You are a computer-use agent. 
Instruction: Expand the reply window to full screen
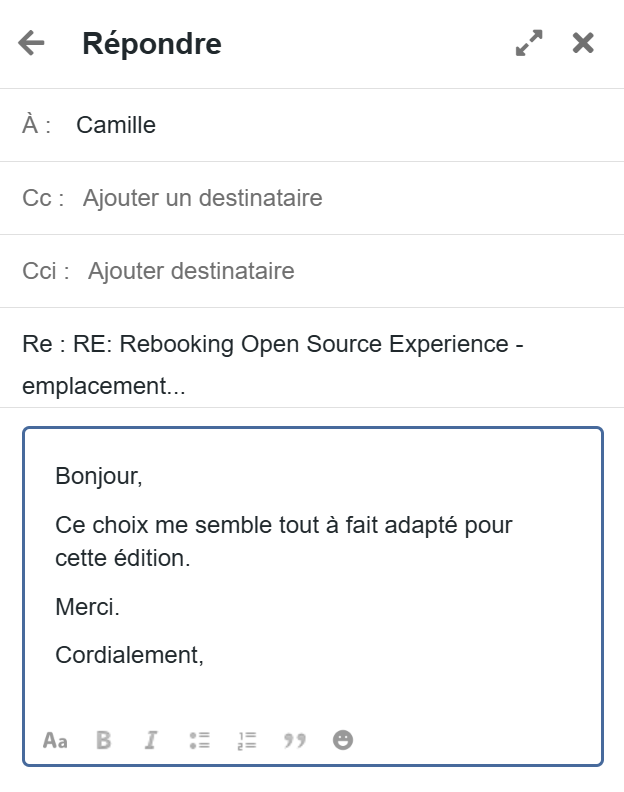[529, 43]
